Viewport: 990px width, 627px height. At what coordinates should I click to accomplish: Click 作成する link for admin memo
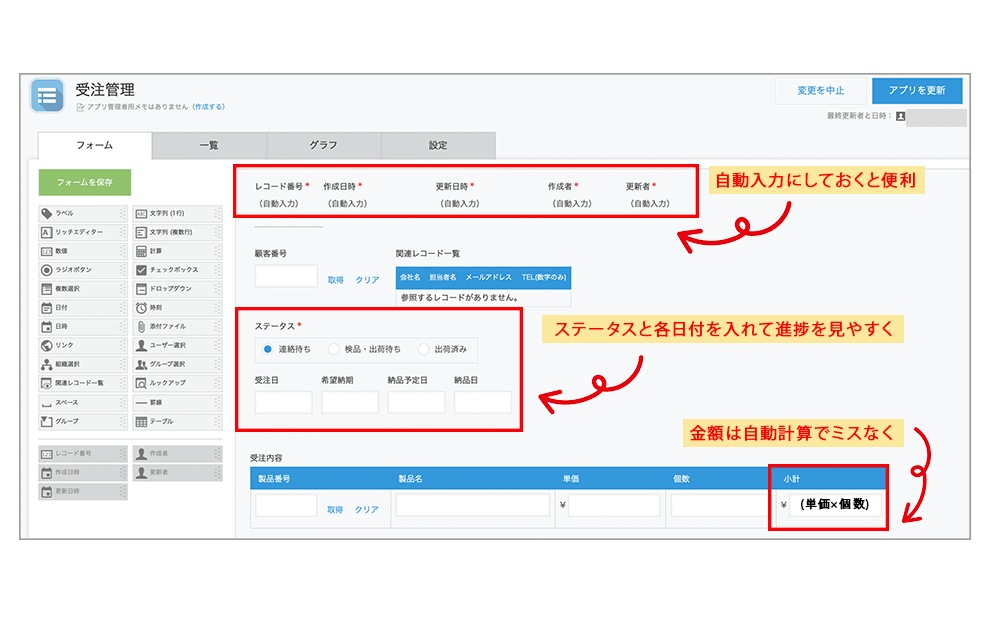click(x=209, y=107)
